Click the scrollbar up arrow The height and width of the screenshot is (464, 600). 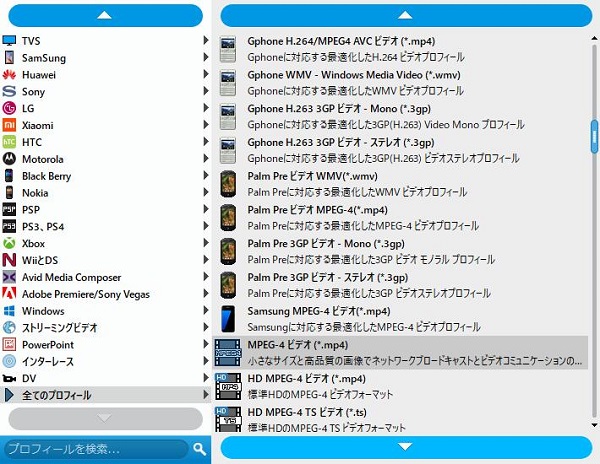594,38
